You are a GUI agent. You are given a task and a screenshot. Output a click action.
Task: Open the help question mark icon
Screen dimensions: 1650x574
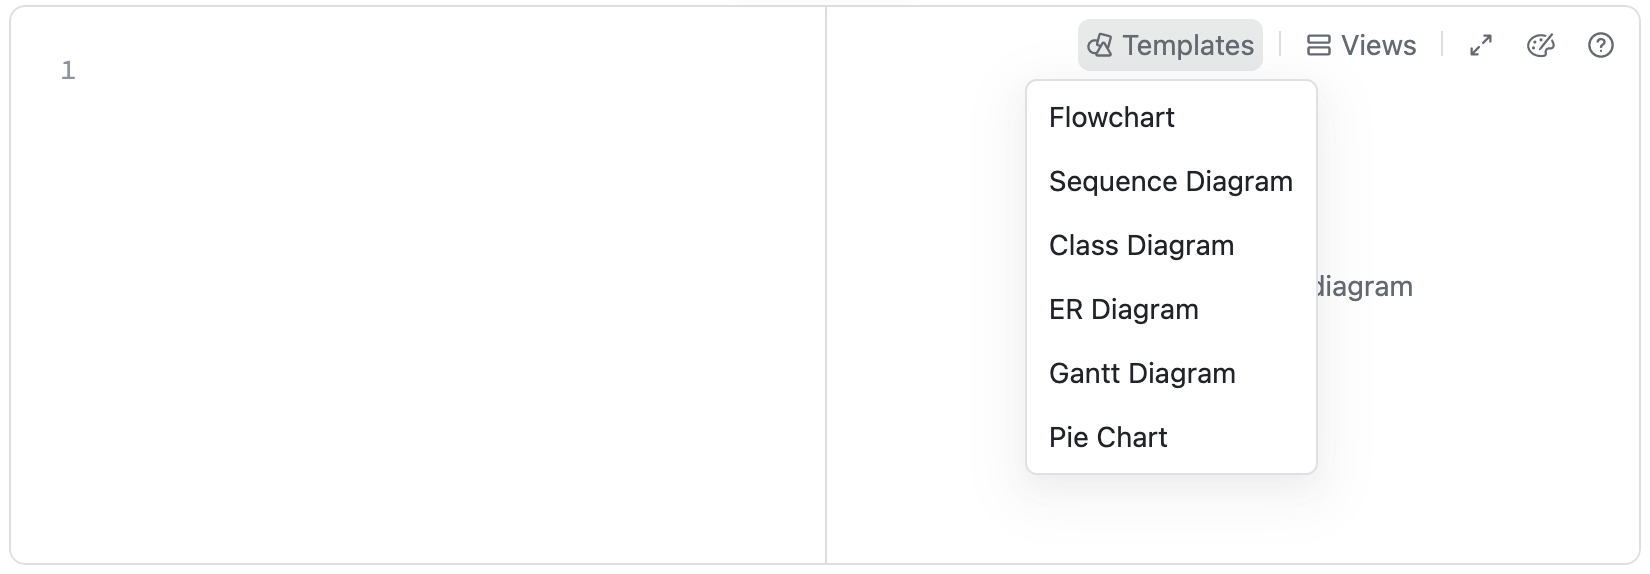1601,46
